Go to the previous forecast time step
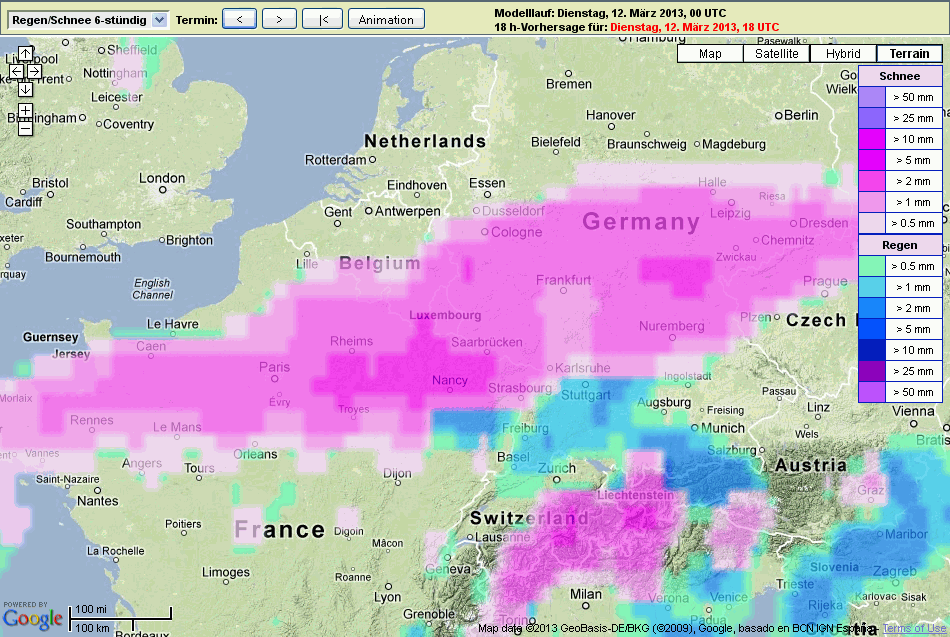This screenshot has height=637, width=950. (x=239, y=19)
